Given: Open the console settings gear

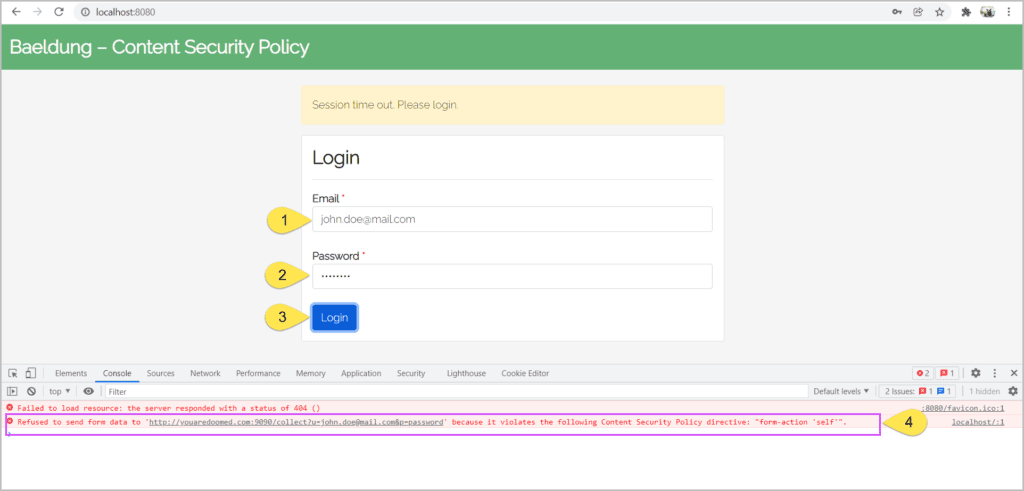Looking at the screenshot, I should (x=1013, y=391).
